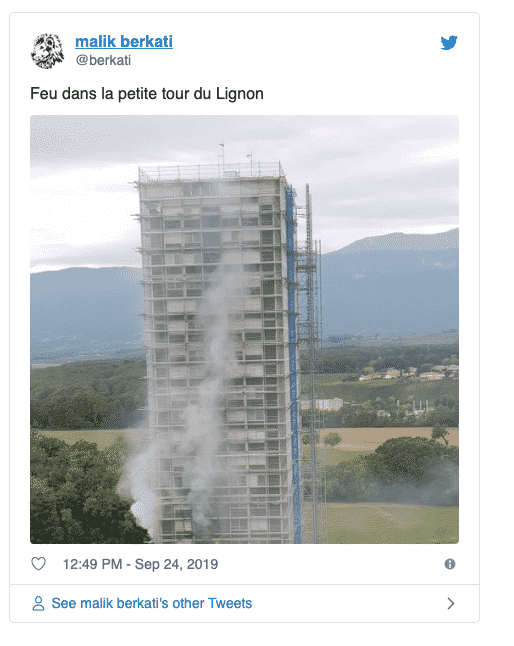Open the Twitter Ads info icon
Screen dimensions: 514x646
[450, 564]
